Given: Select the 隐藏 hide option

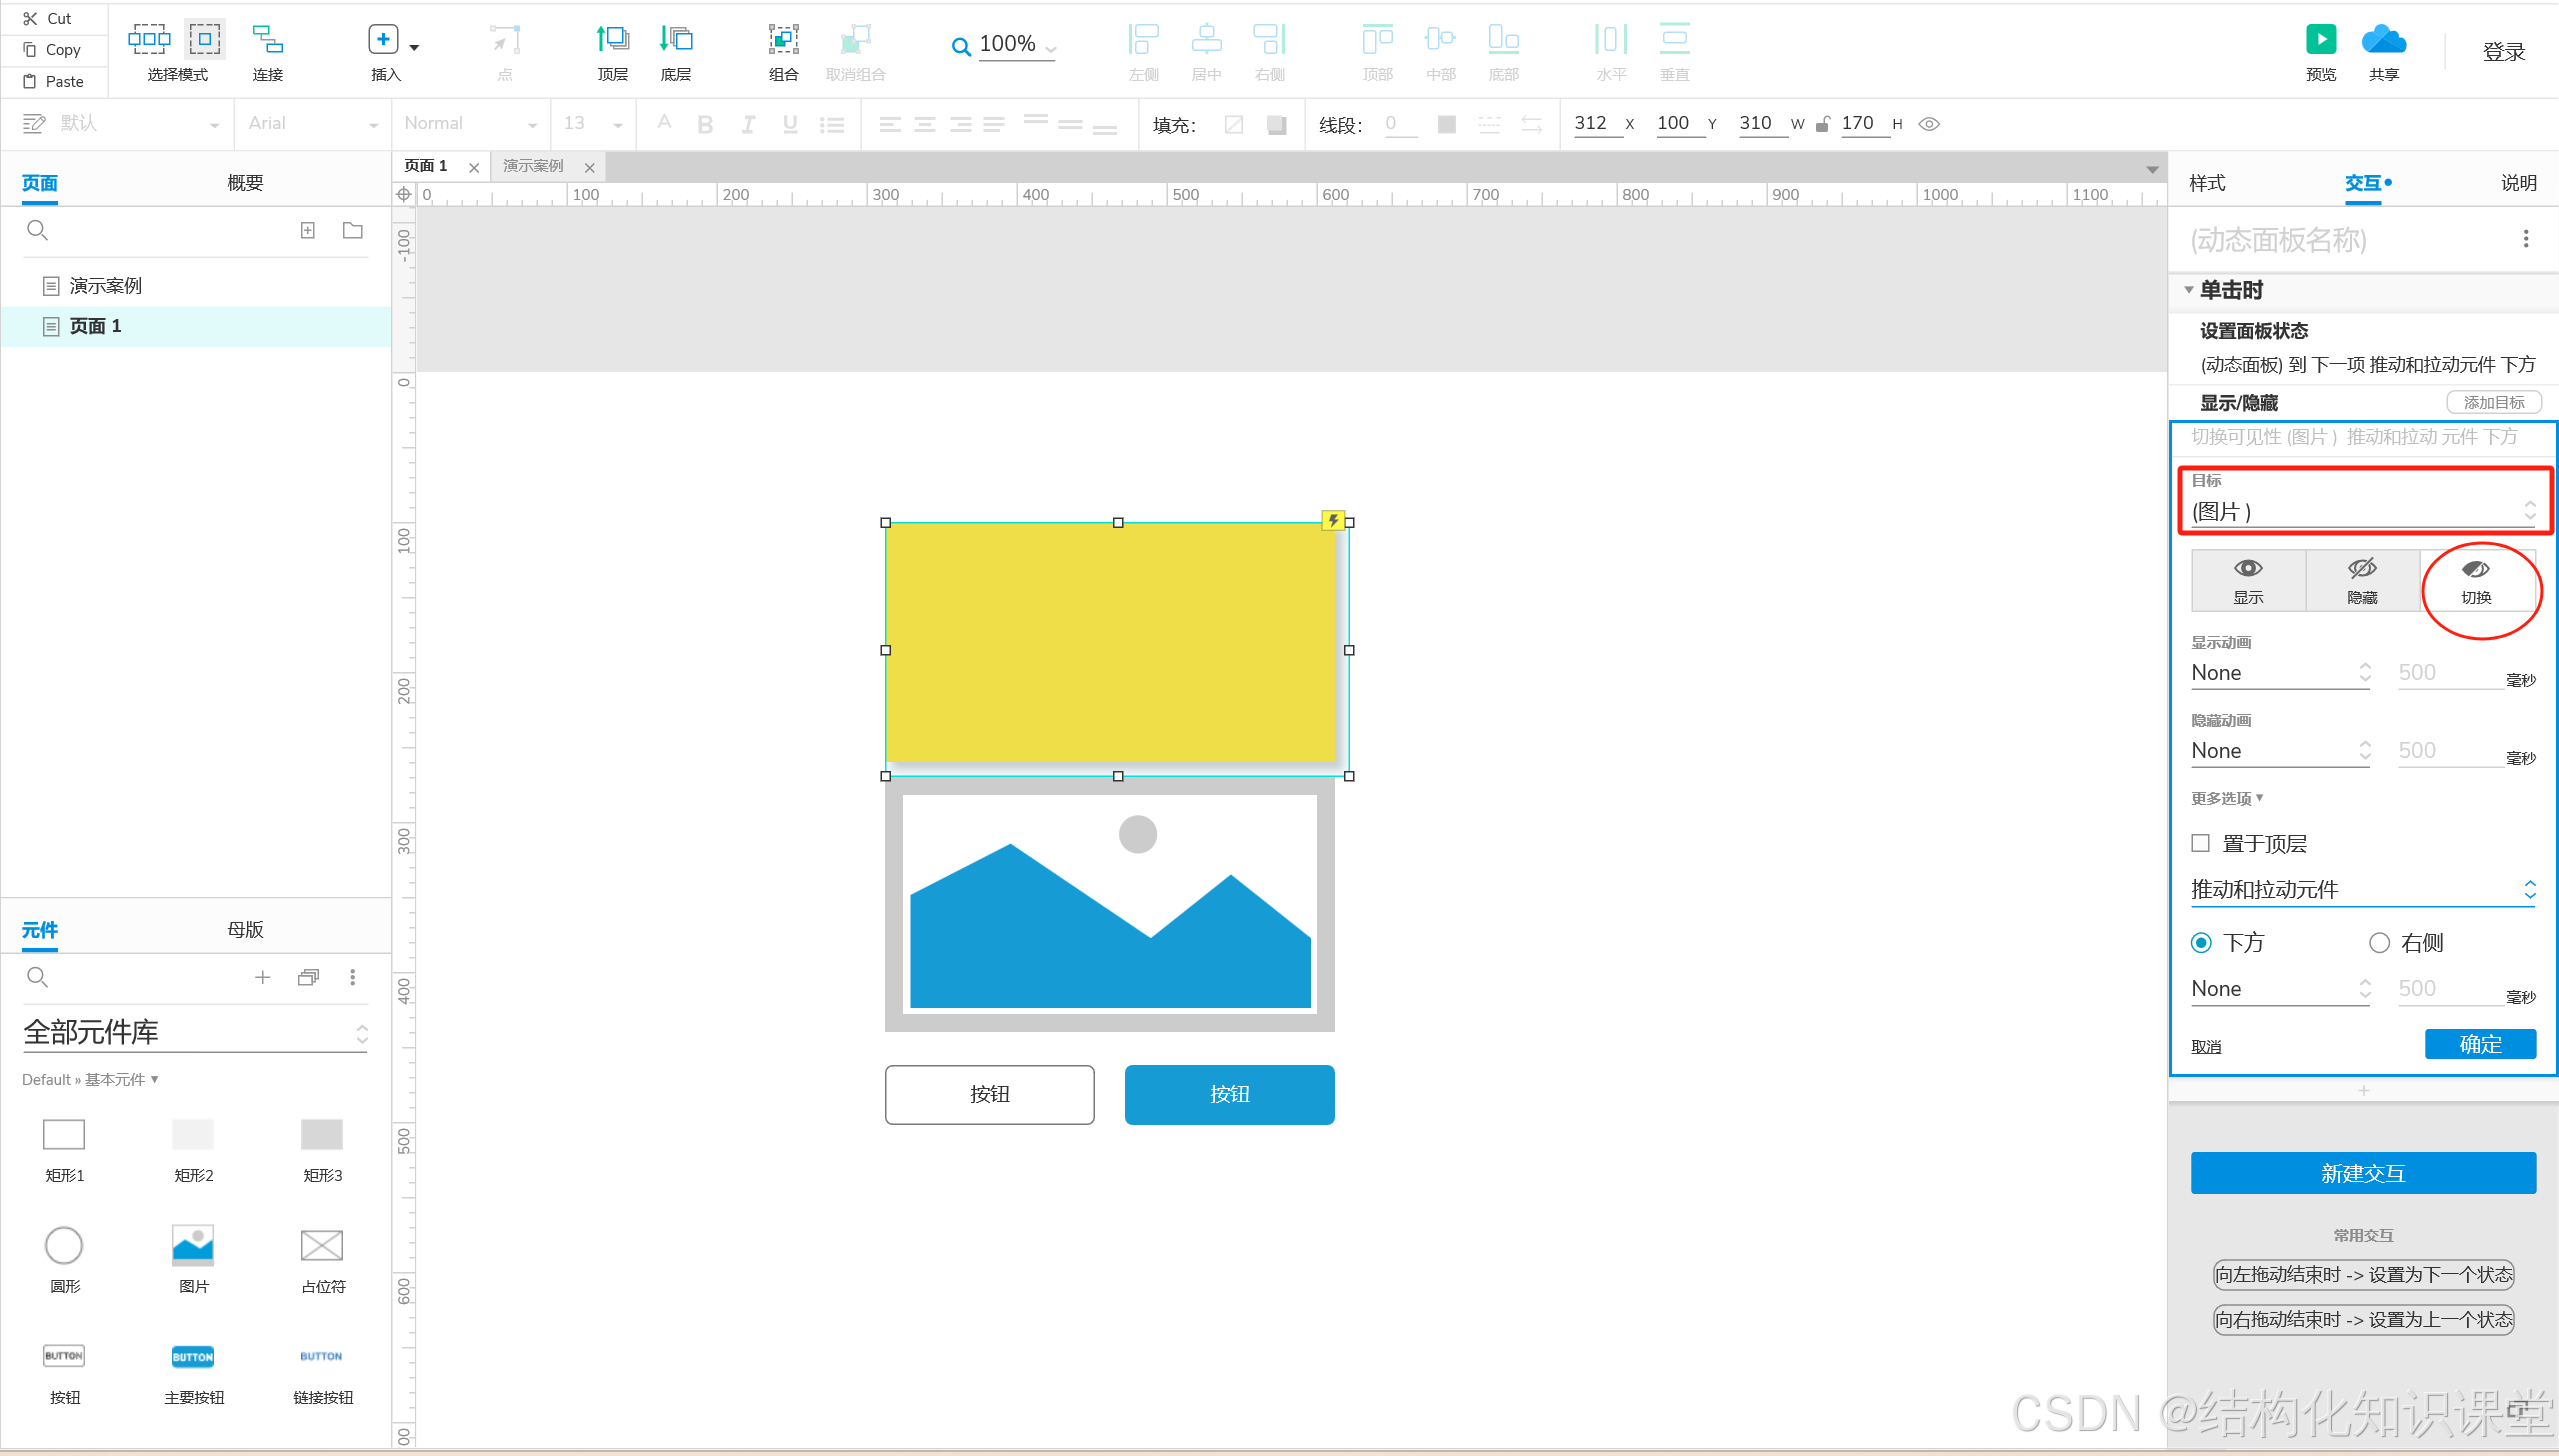Looking at the screenshot, I should [2362, 580].
